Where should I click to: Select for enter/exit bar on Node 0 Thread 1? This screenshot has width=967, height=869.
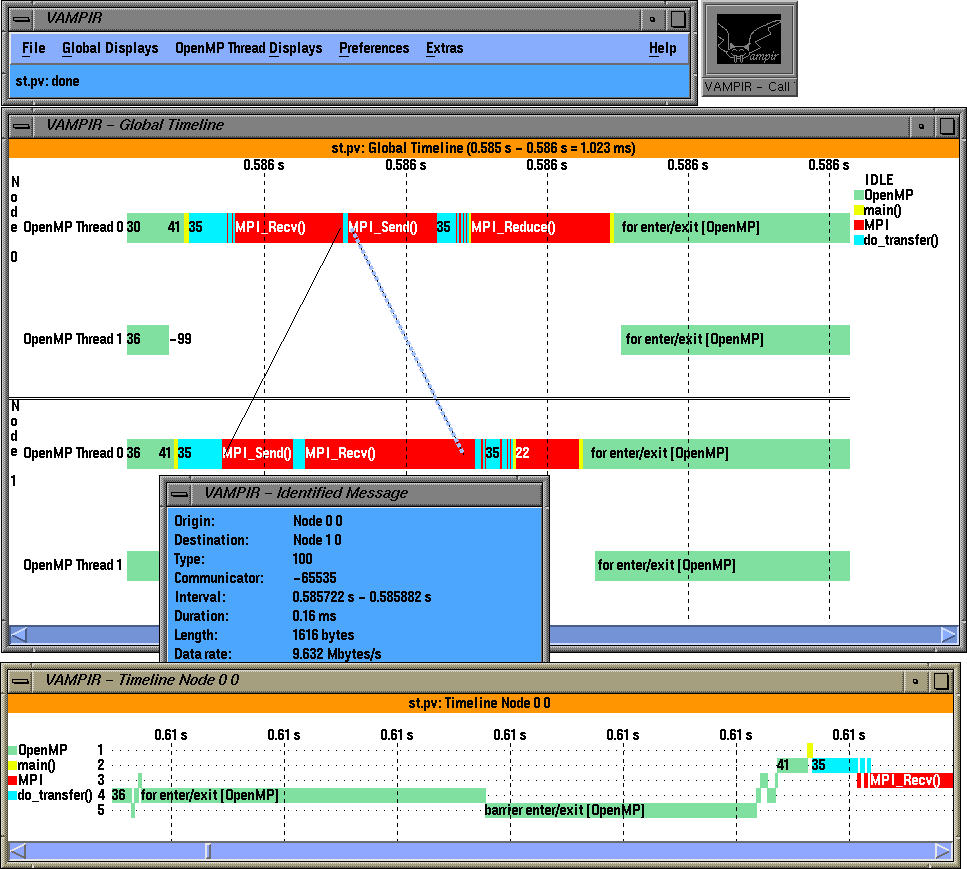[x=735, y=340]
